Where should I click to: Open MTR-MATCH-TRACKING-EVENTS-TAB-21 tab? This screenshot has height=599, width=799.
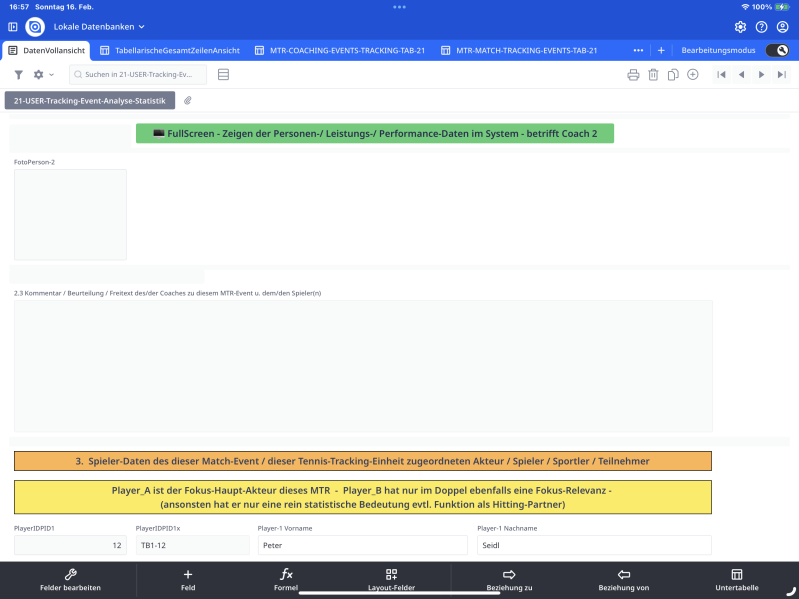click(519, 50)
